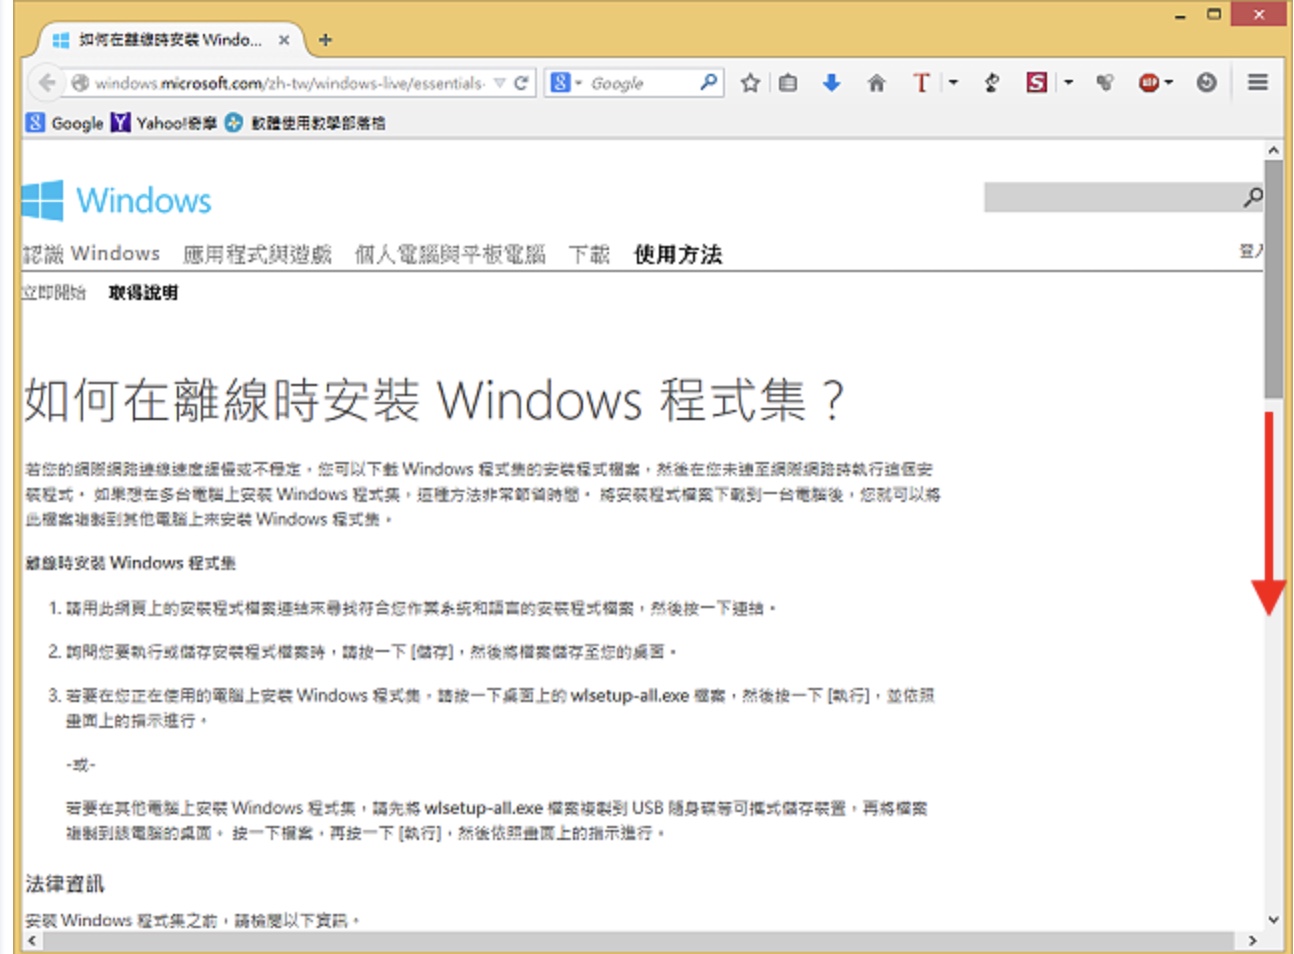Screen dimensions: 1294x954
Task: Click the heading 如何在離線時安裝 Windows 程式集
Action: click(x=434, y=400)
